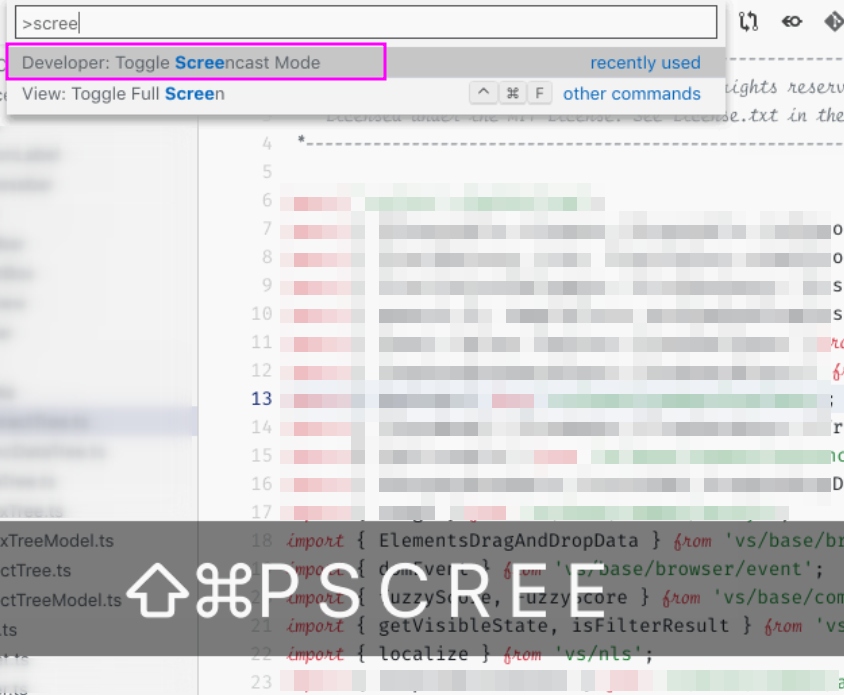Click the diamond git icon at toolbar edge
This screenshot has height=695, width=844.
coord(834,22)
